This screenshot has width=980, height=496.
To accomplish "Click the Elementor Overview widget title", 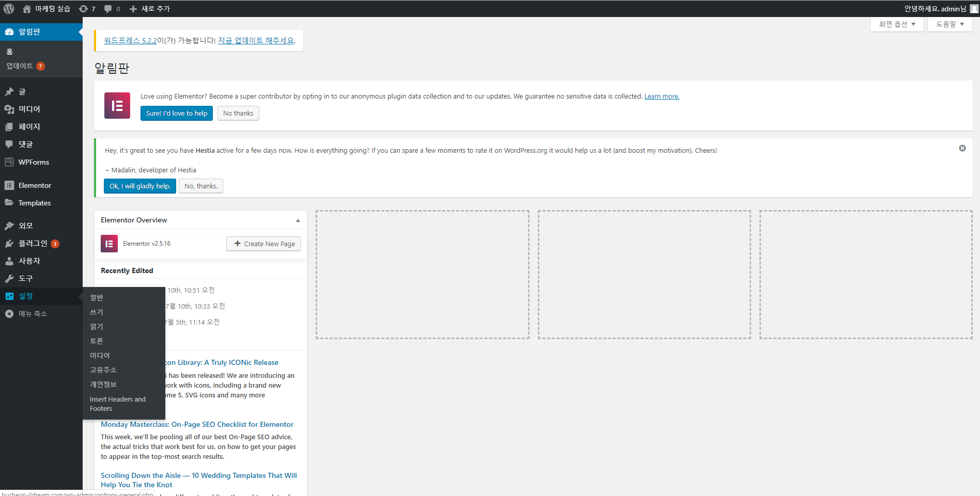I will pos(134,221).
